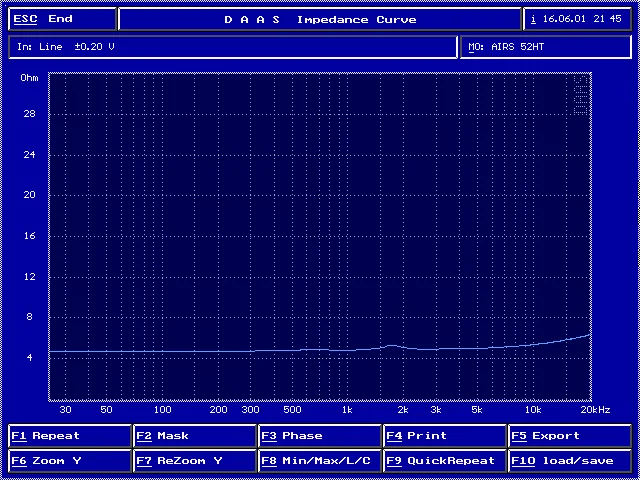Show the F3 Phase curve
Image resolution: width=640 pixels, height=480 pixels.
pos(320,436)
